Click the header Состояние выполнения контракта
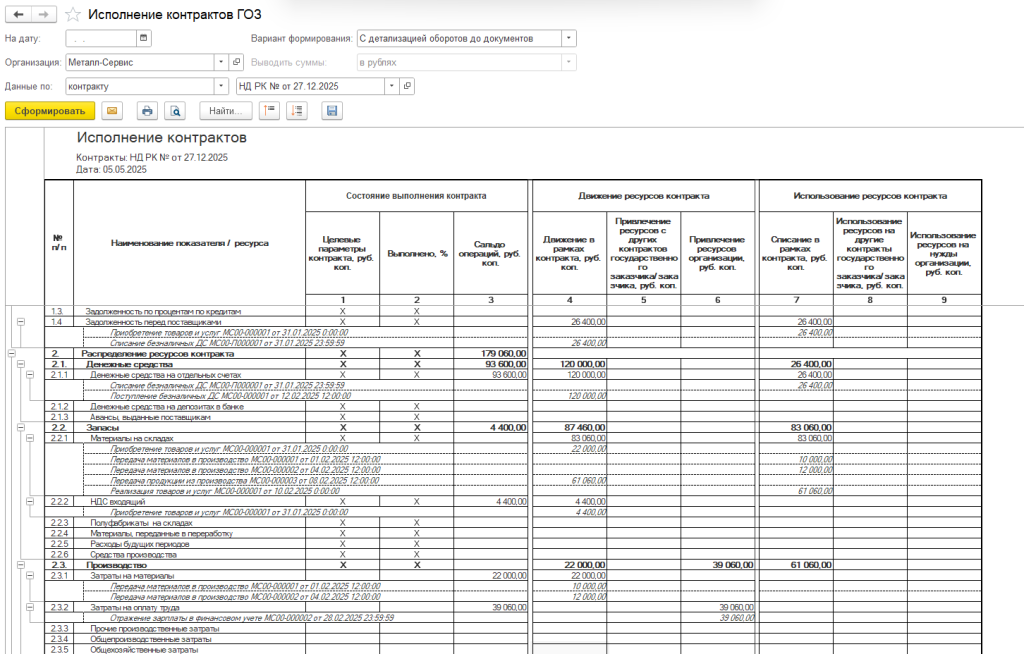Viewport: 1024px width, 654px height. (416, 196)
